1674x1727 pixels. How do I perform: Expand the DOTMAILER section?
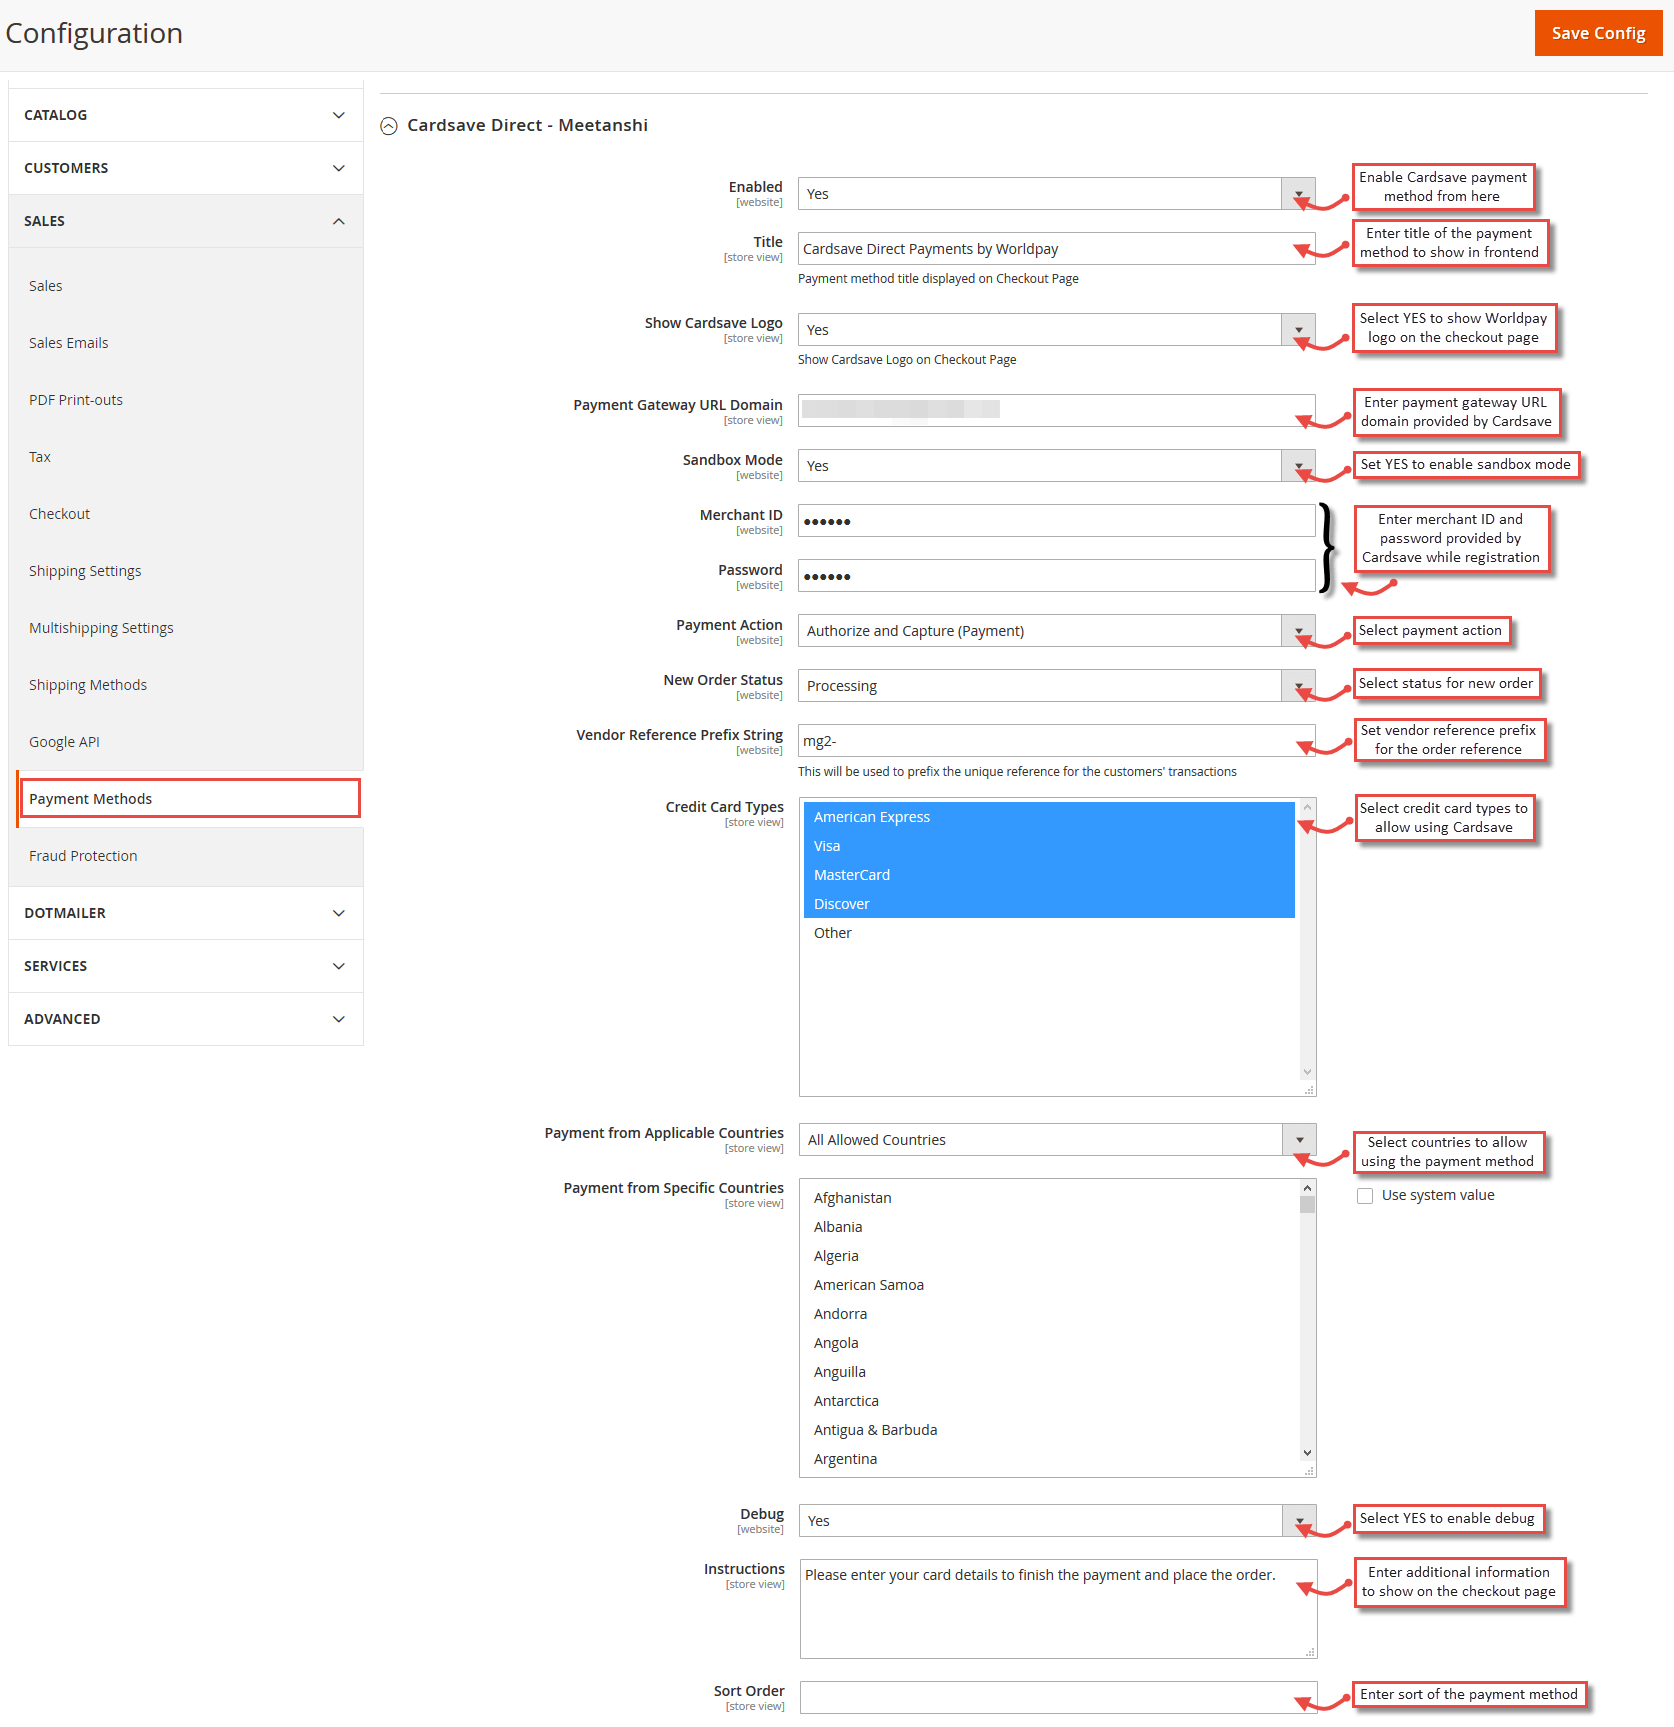(x=186, y=913)
